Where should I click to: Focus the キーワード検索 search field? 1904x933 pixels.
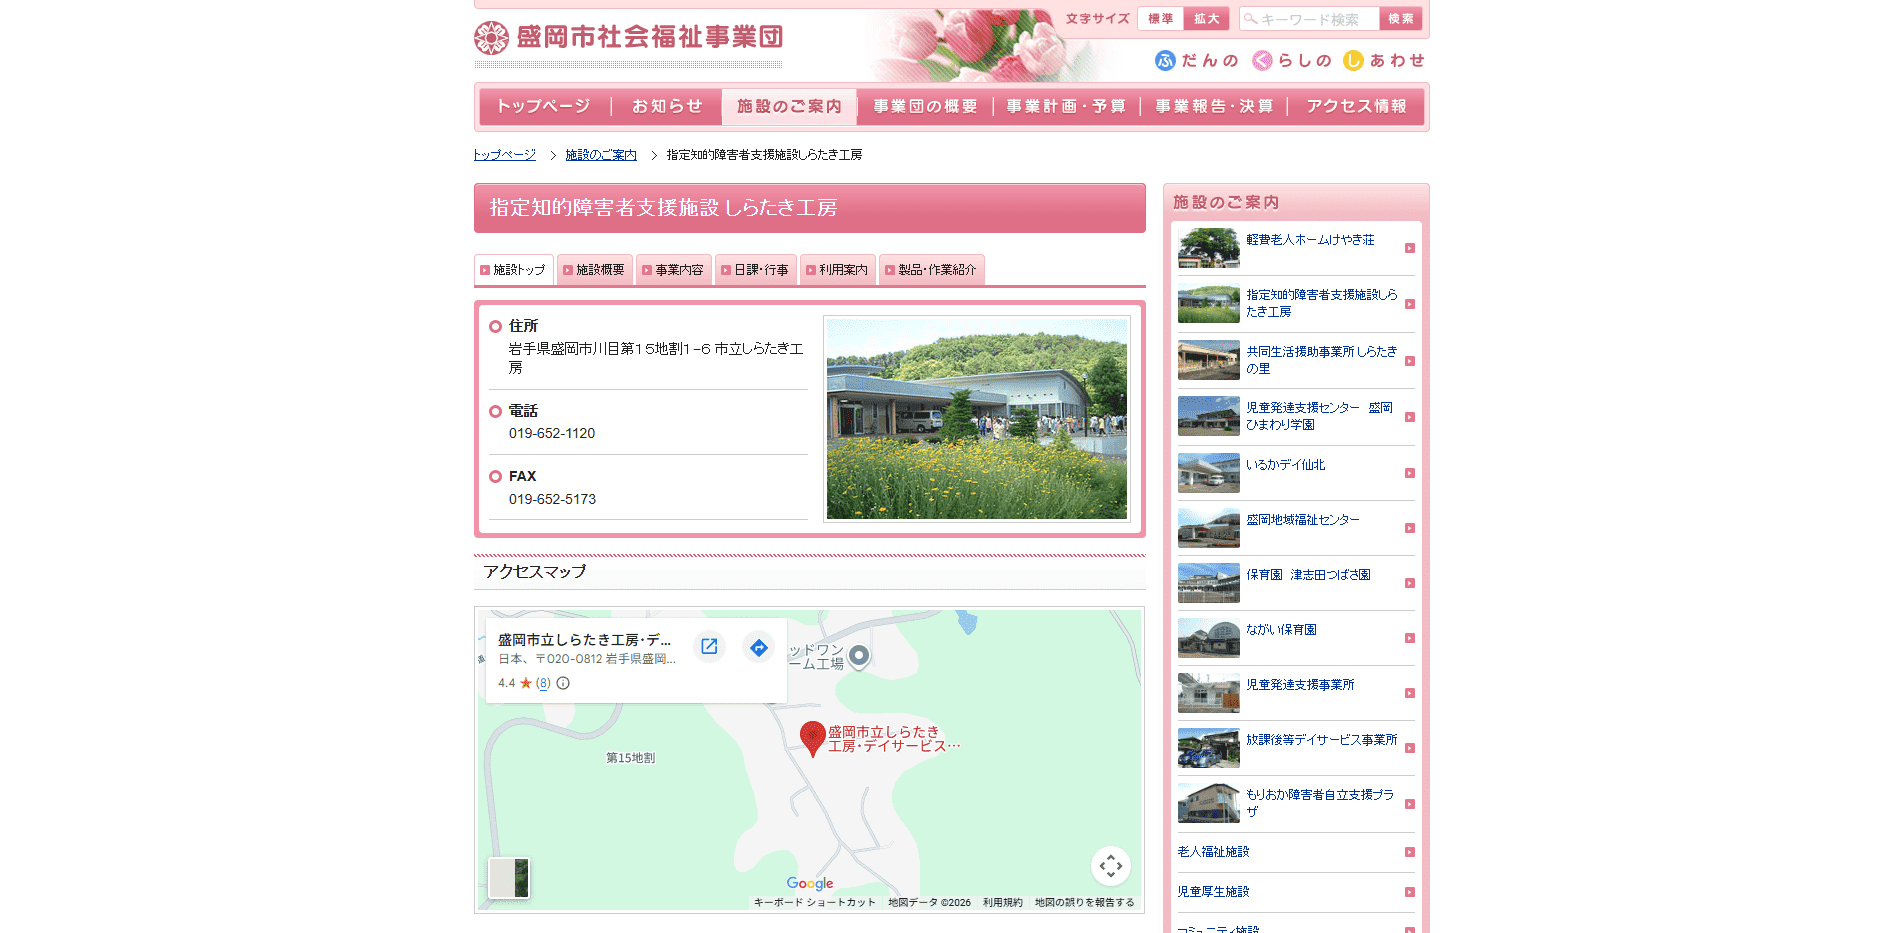(x=1309, y=19)
